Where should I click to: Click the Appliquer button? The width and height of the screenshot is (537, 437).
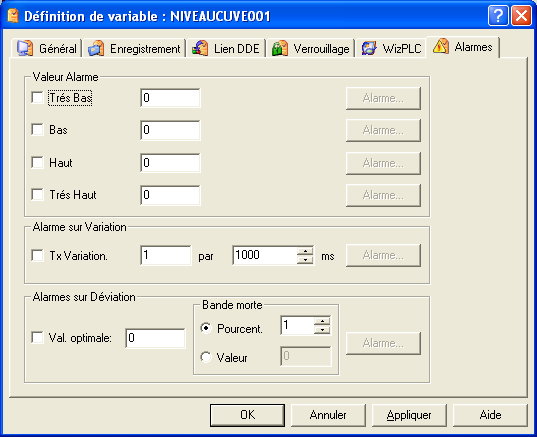pos(409,415)
